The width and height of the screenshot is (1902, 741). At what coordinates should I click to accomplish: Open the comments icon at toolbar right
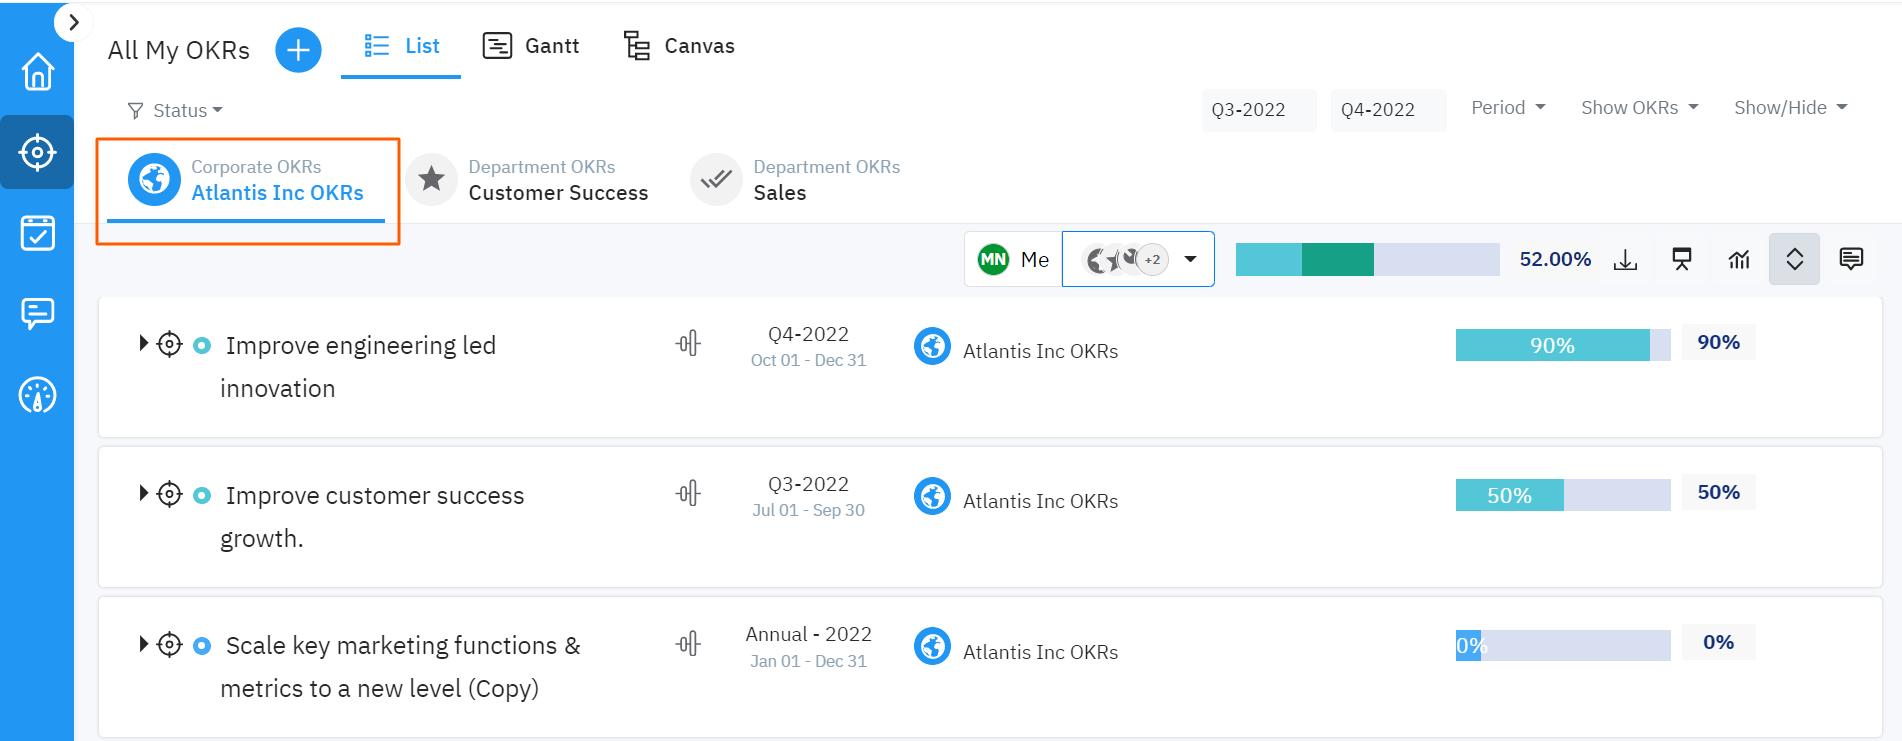(1851, 260)
